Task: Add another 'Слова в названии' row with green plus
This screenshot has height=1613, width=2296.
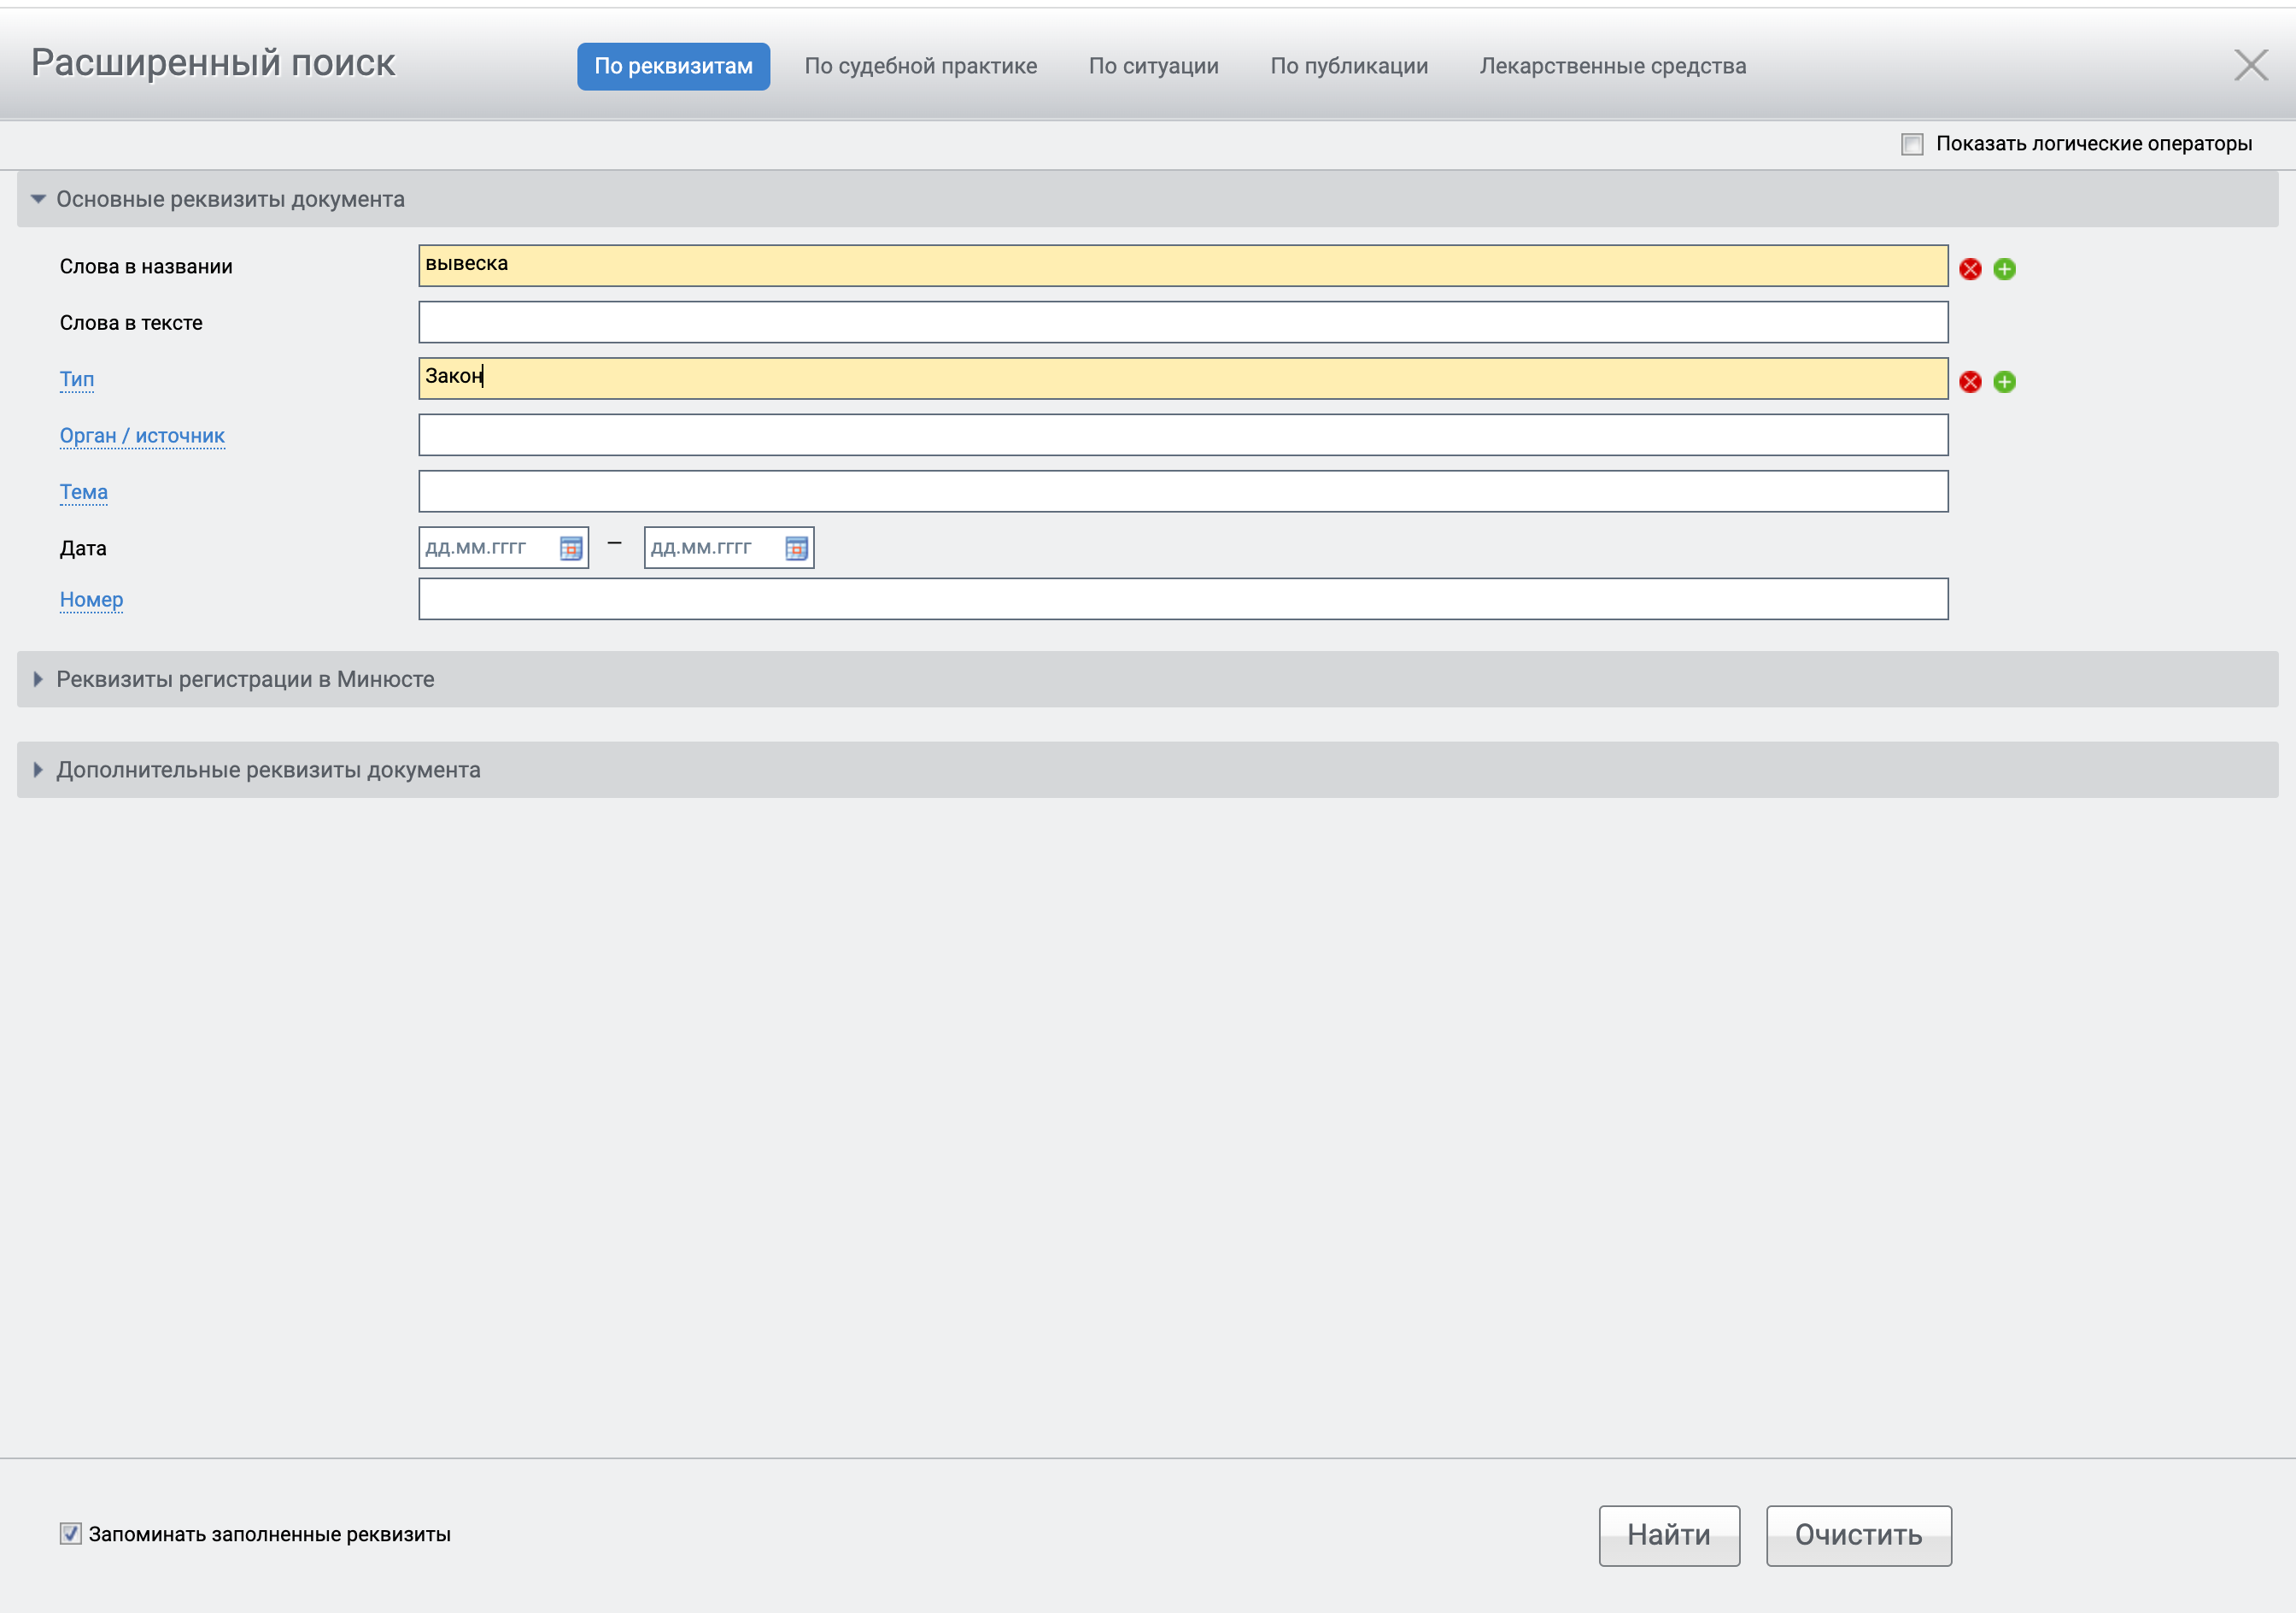Action: point(2004,268)
